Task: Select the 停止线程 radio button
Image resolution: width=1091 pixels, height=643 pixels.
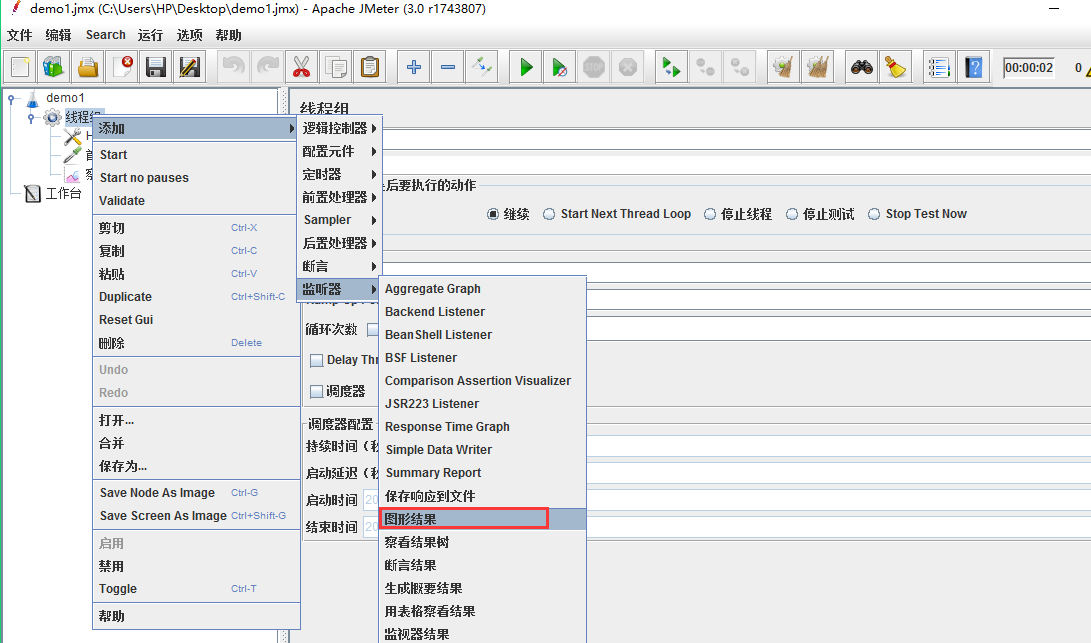Action: (710, 214)
